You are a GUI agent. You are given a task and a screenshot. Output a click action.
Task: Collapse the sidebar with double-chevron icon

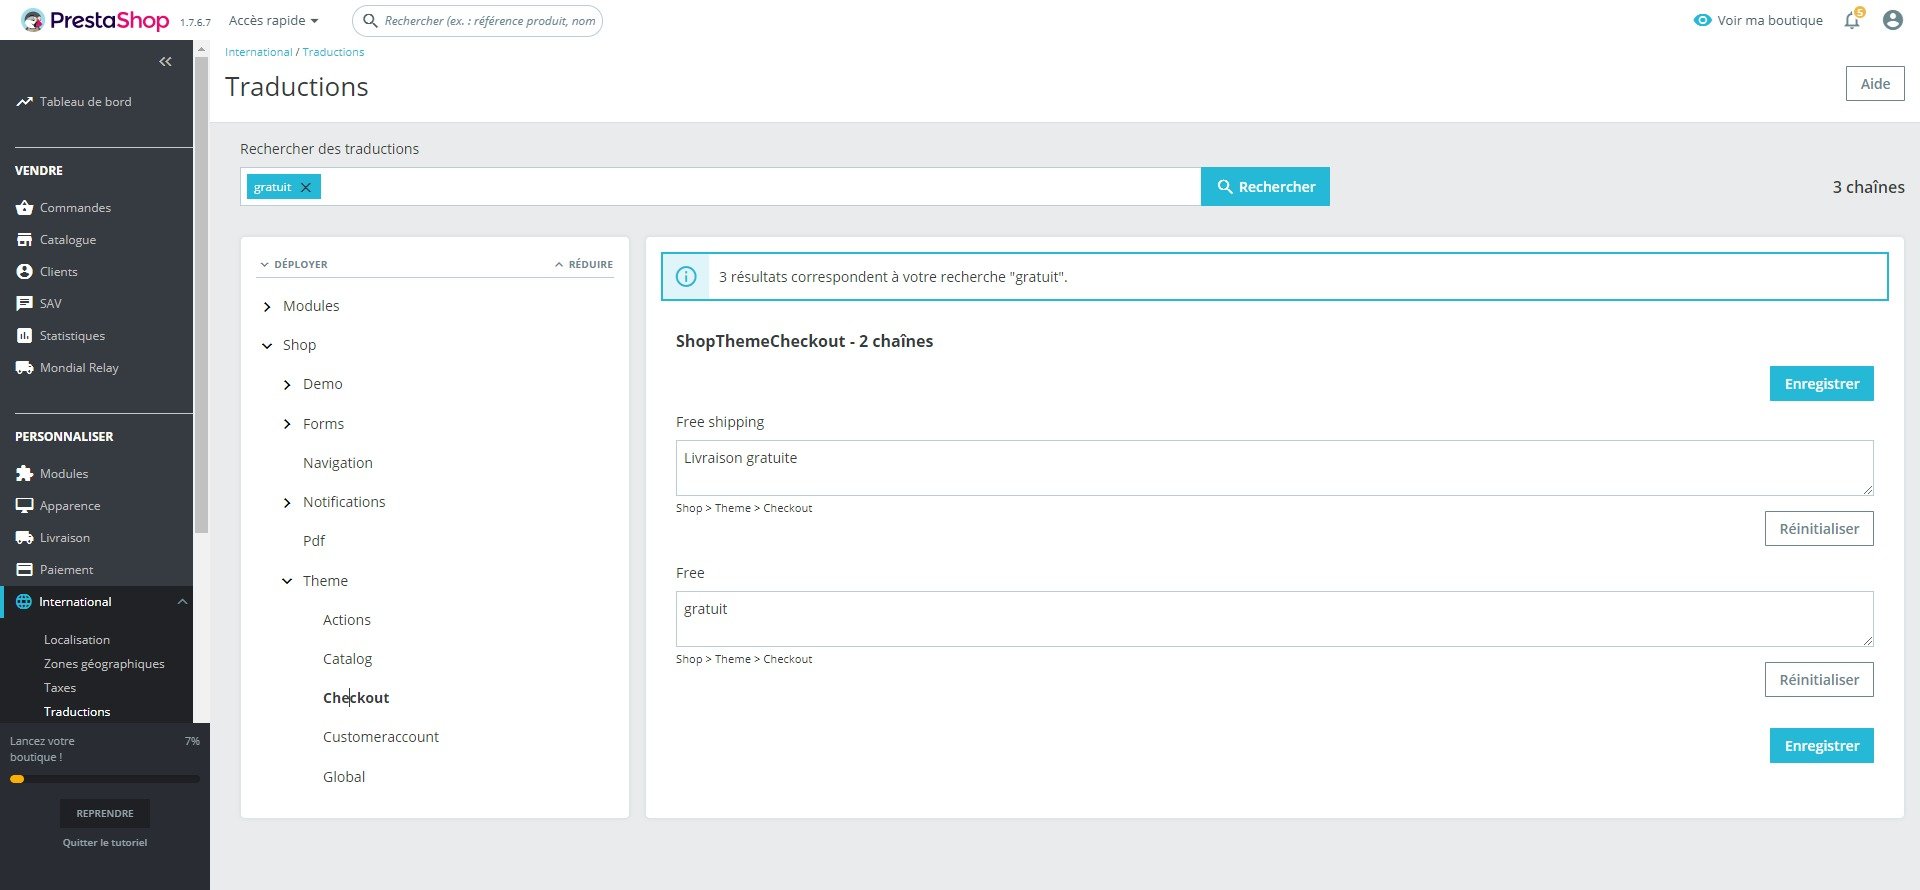(x=165, y=62)
